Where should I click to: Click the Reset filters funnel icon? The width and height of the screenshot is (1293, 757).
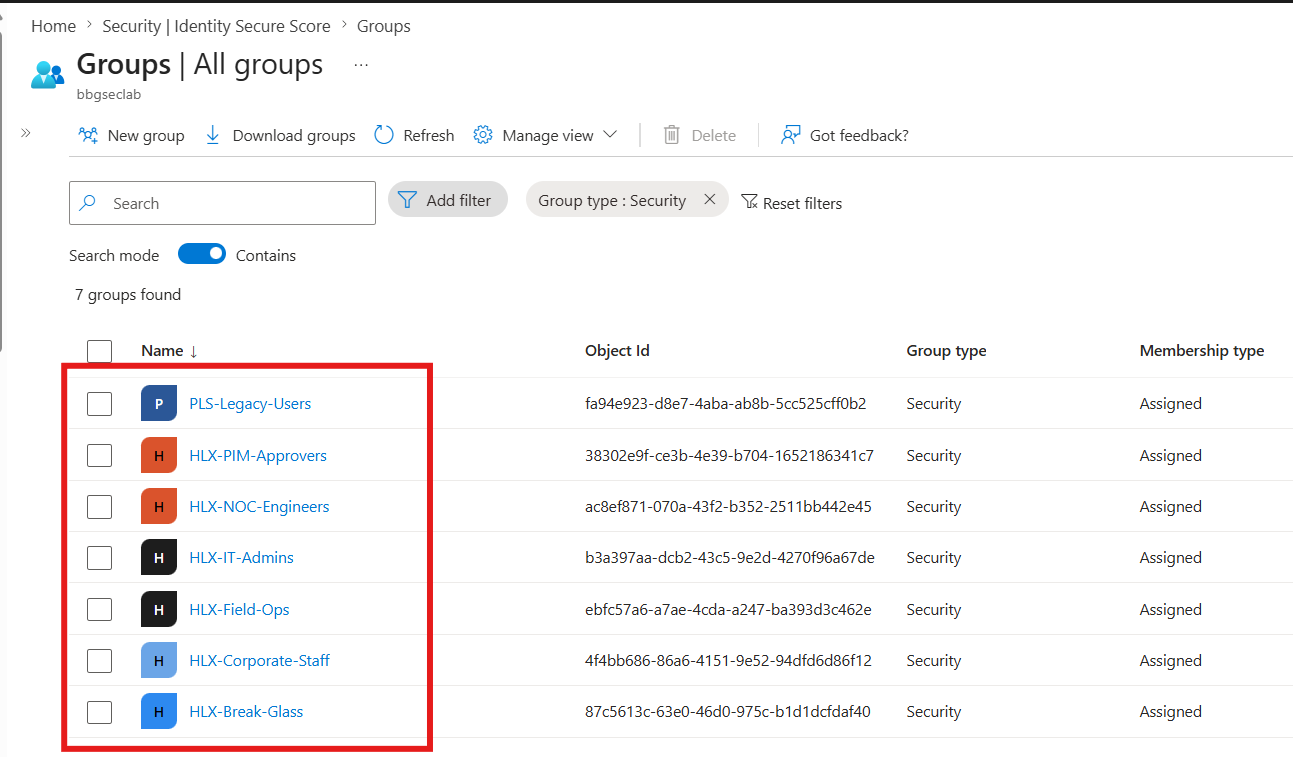[x=750, y=202]
